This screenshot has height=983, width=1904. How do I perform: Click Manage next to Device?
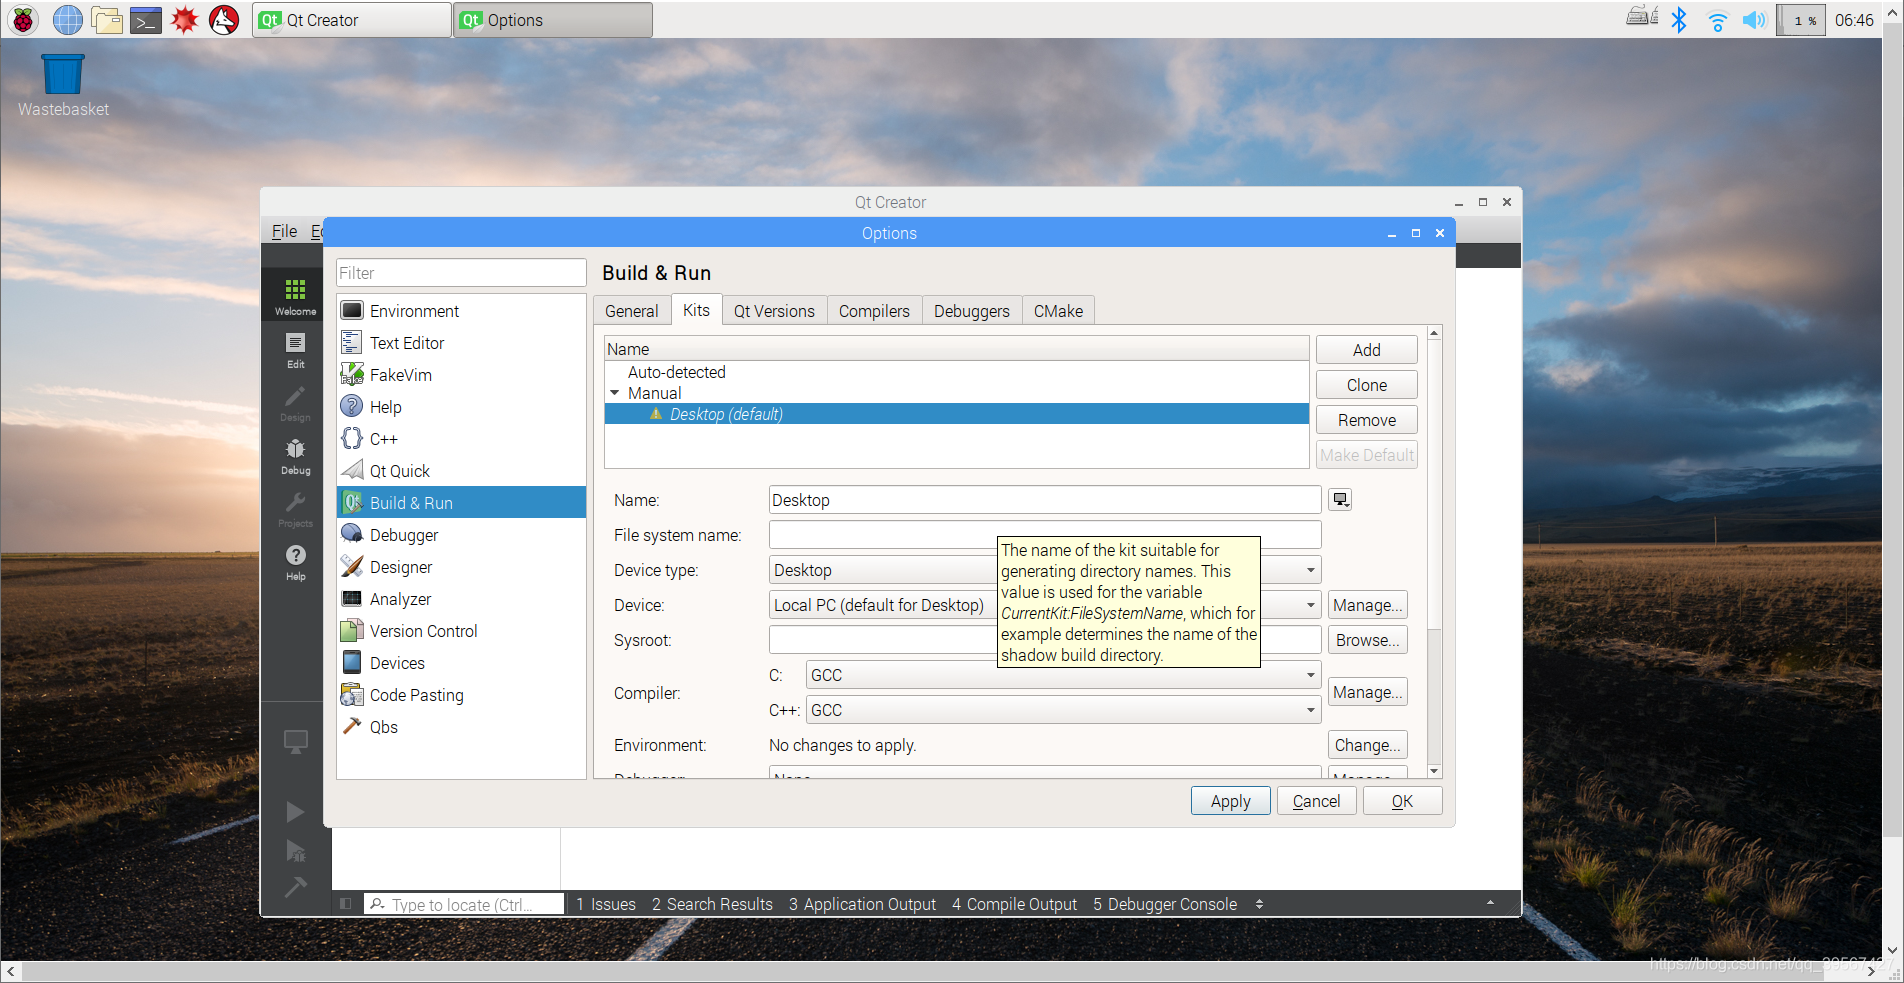pos(1367,605)
